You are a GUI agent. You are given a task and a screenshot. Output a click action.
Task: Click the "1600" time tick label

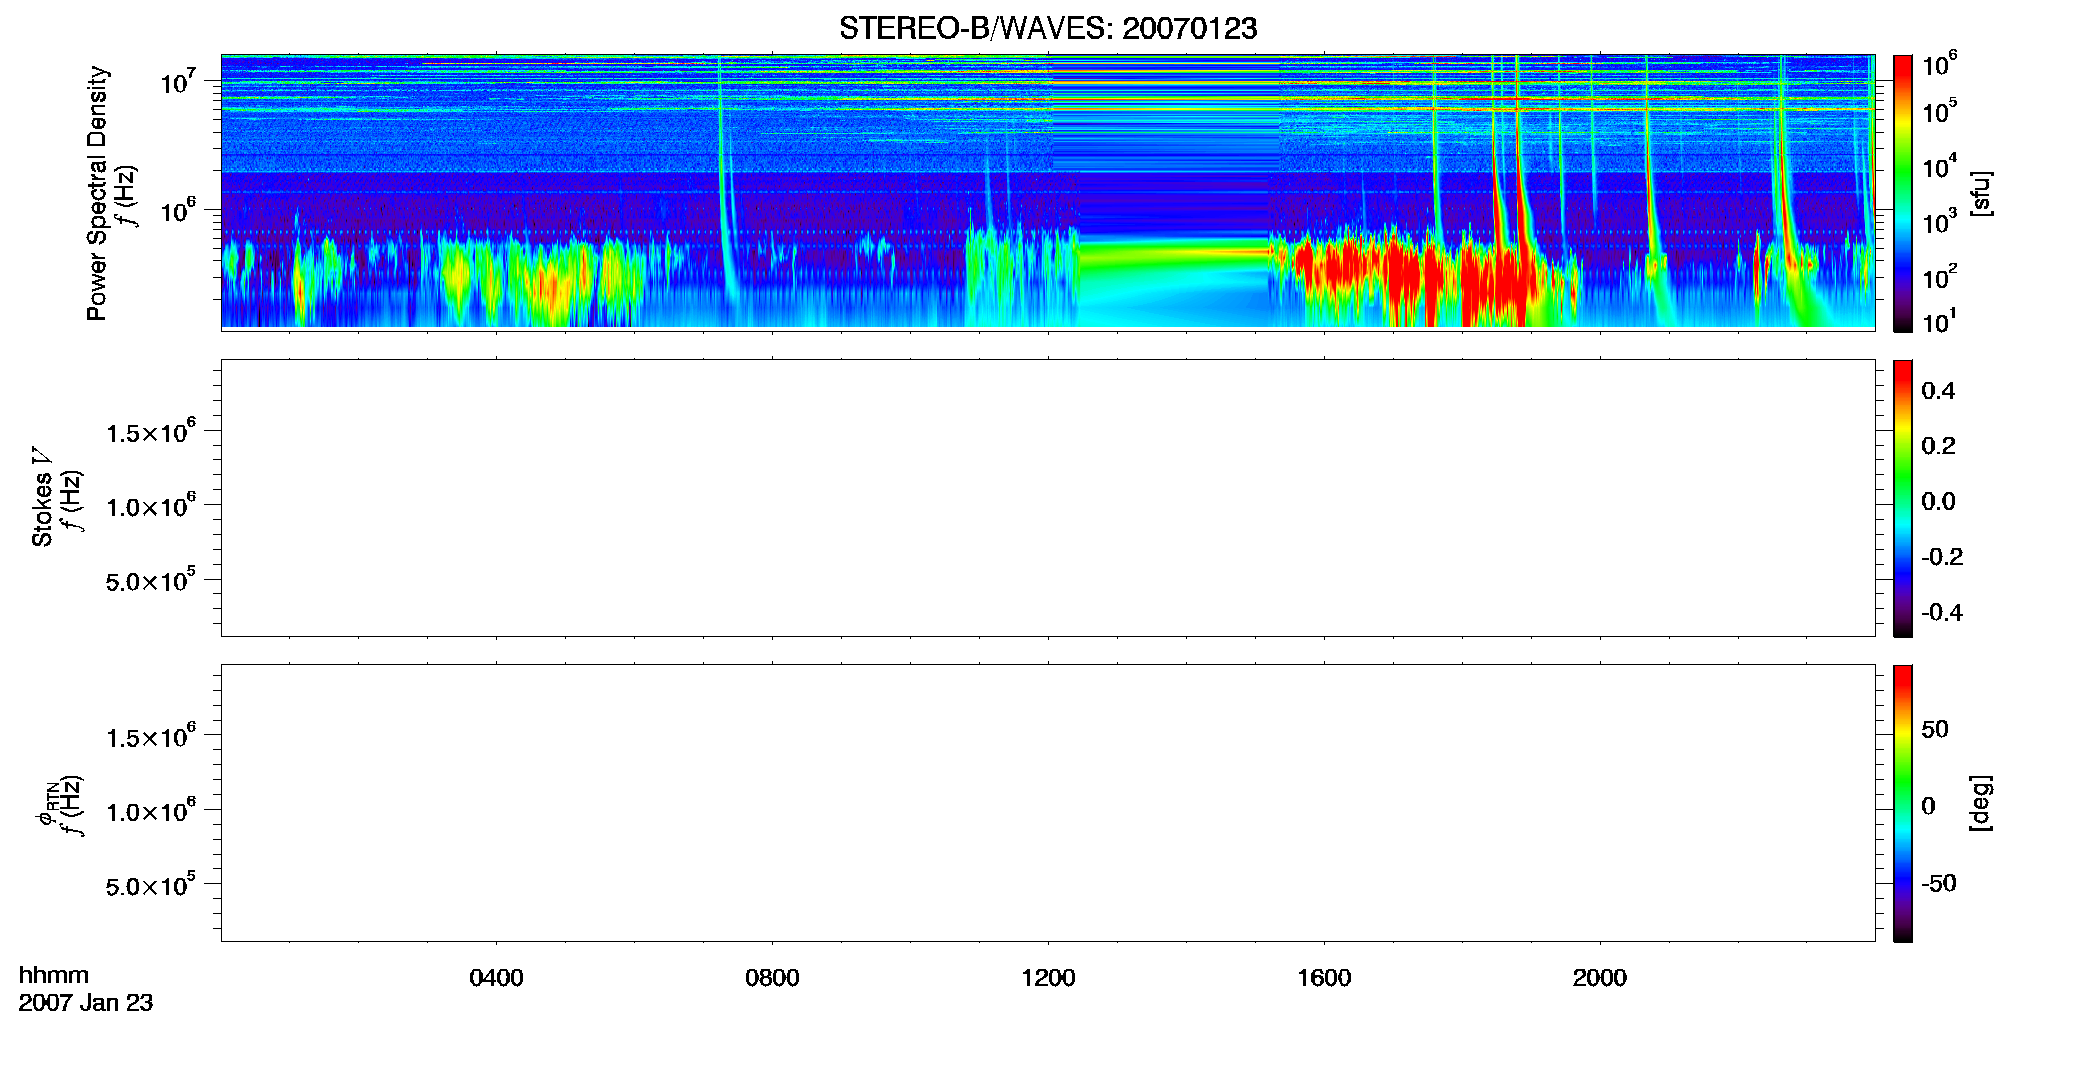1324,978
